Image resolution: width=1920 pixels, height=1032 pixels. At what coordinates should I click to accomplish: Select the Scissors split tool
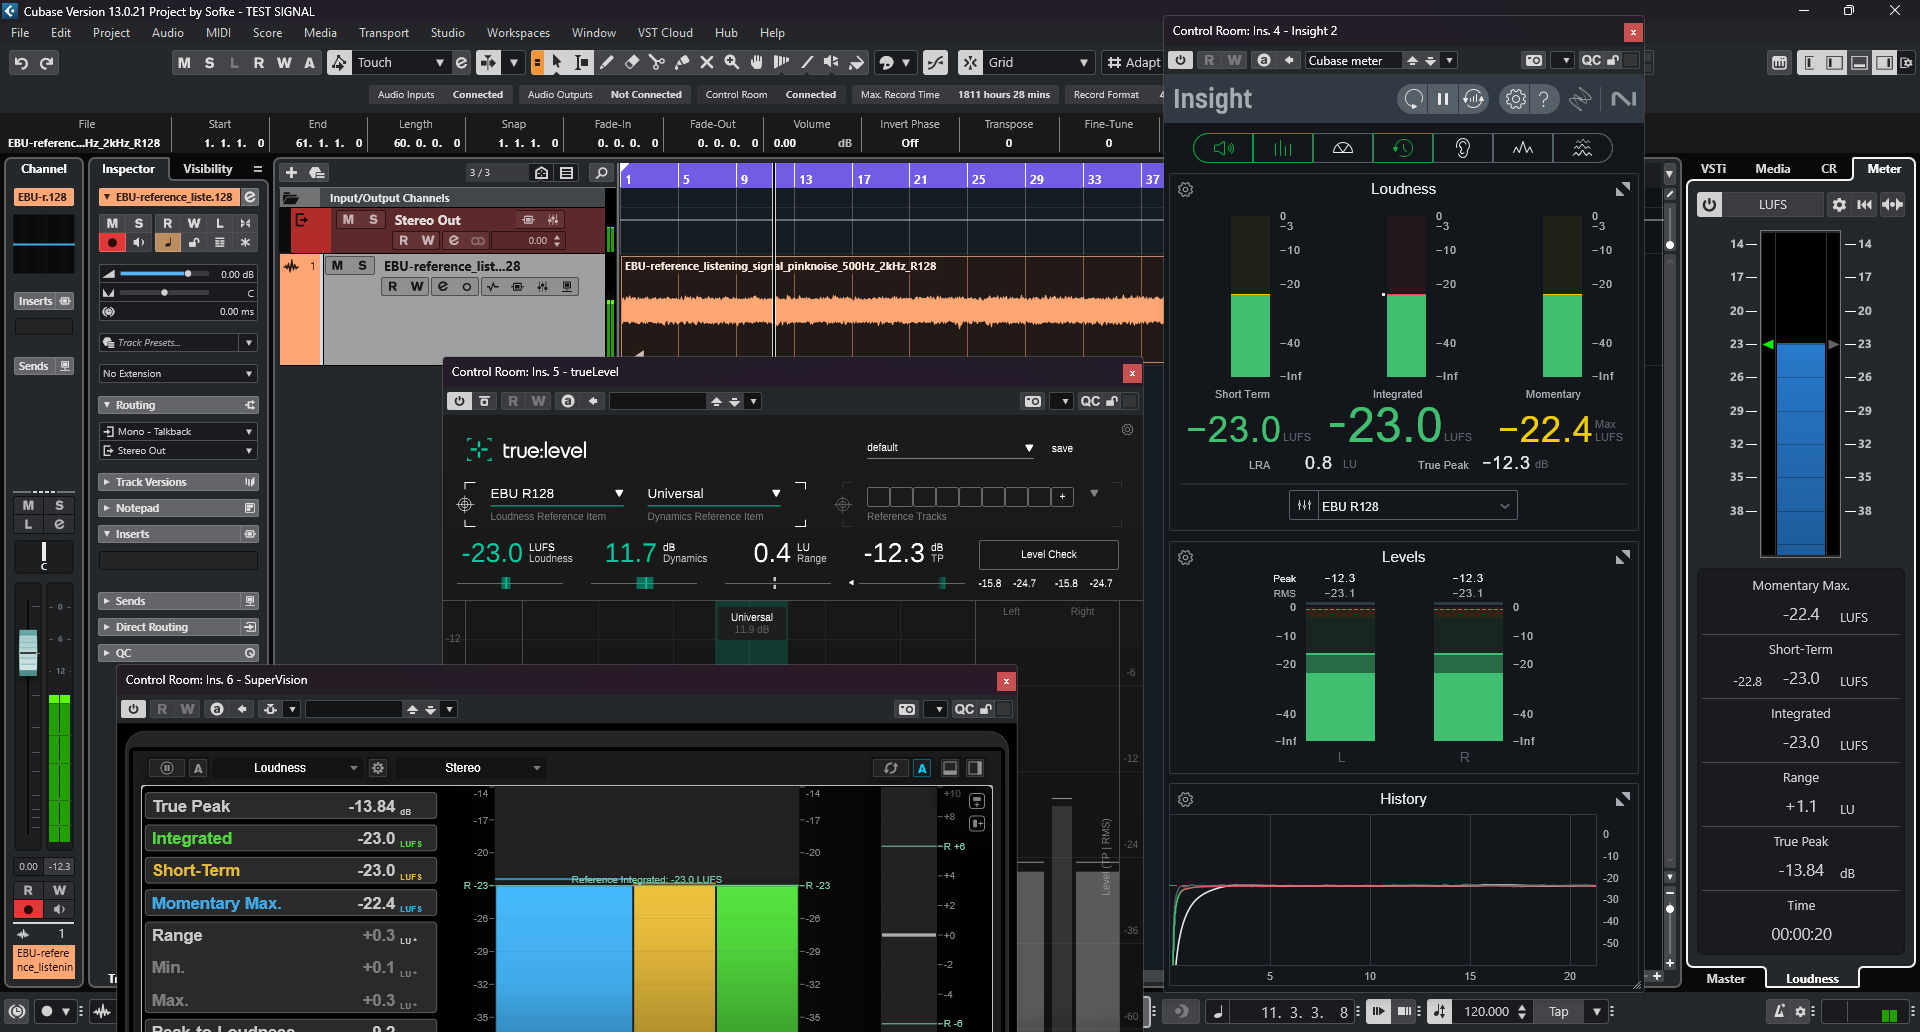pos(656,63)
